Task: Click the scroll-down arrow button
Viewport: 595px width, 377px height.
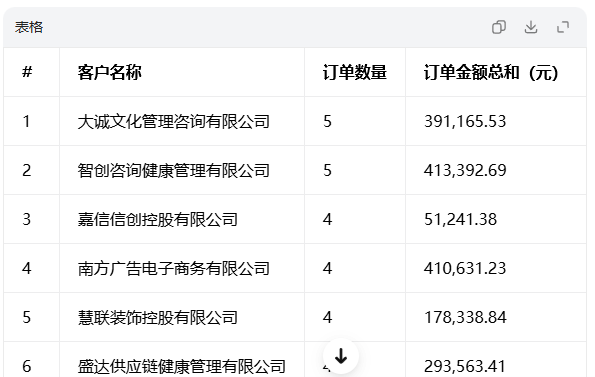Action: tap(341, 356)
